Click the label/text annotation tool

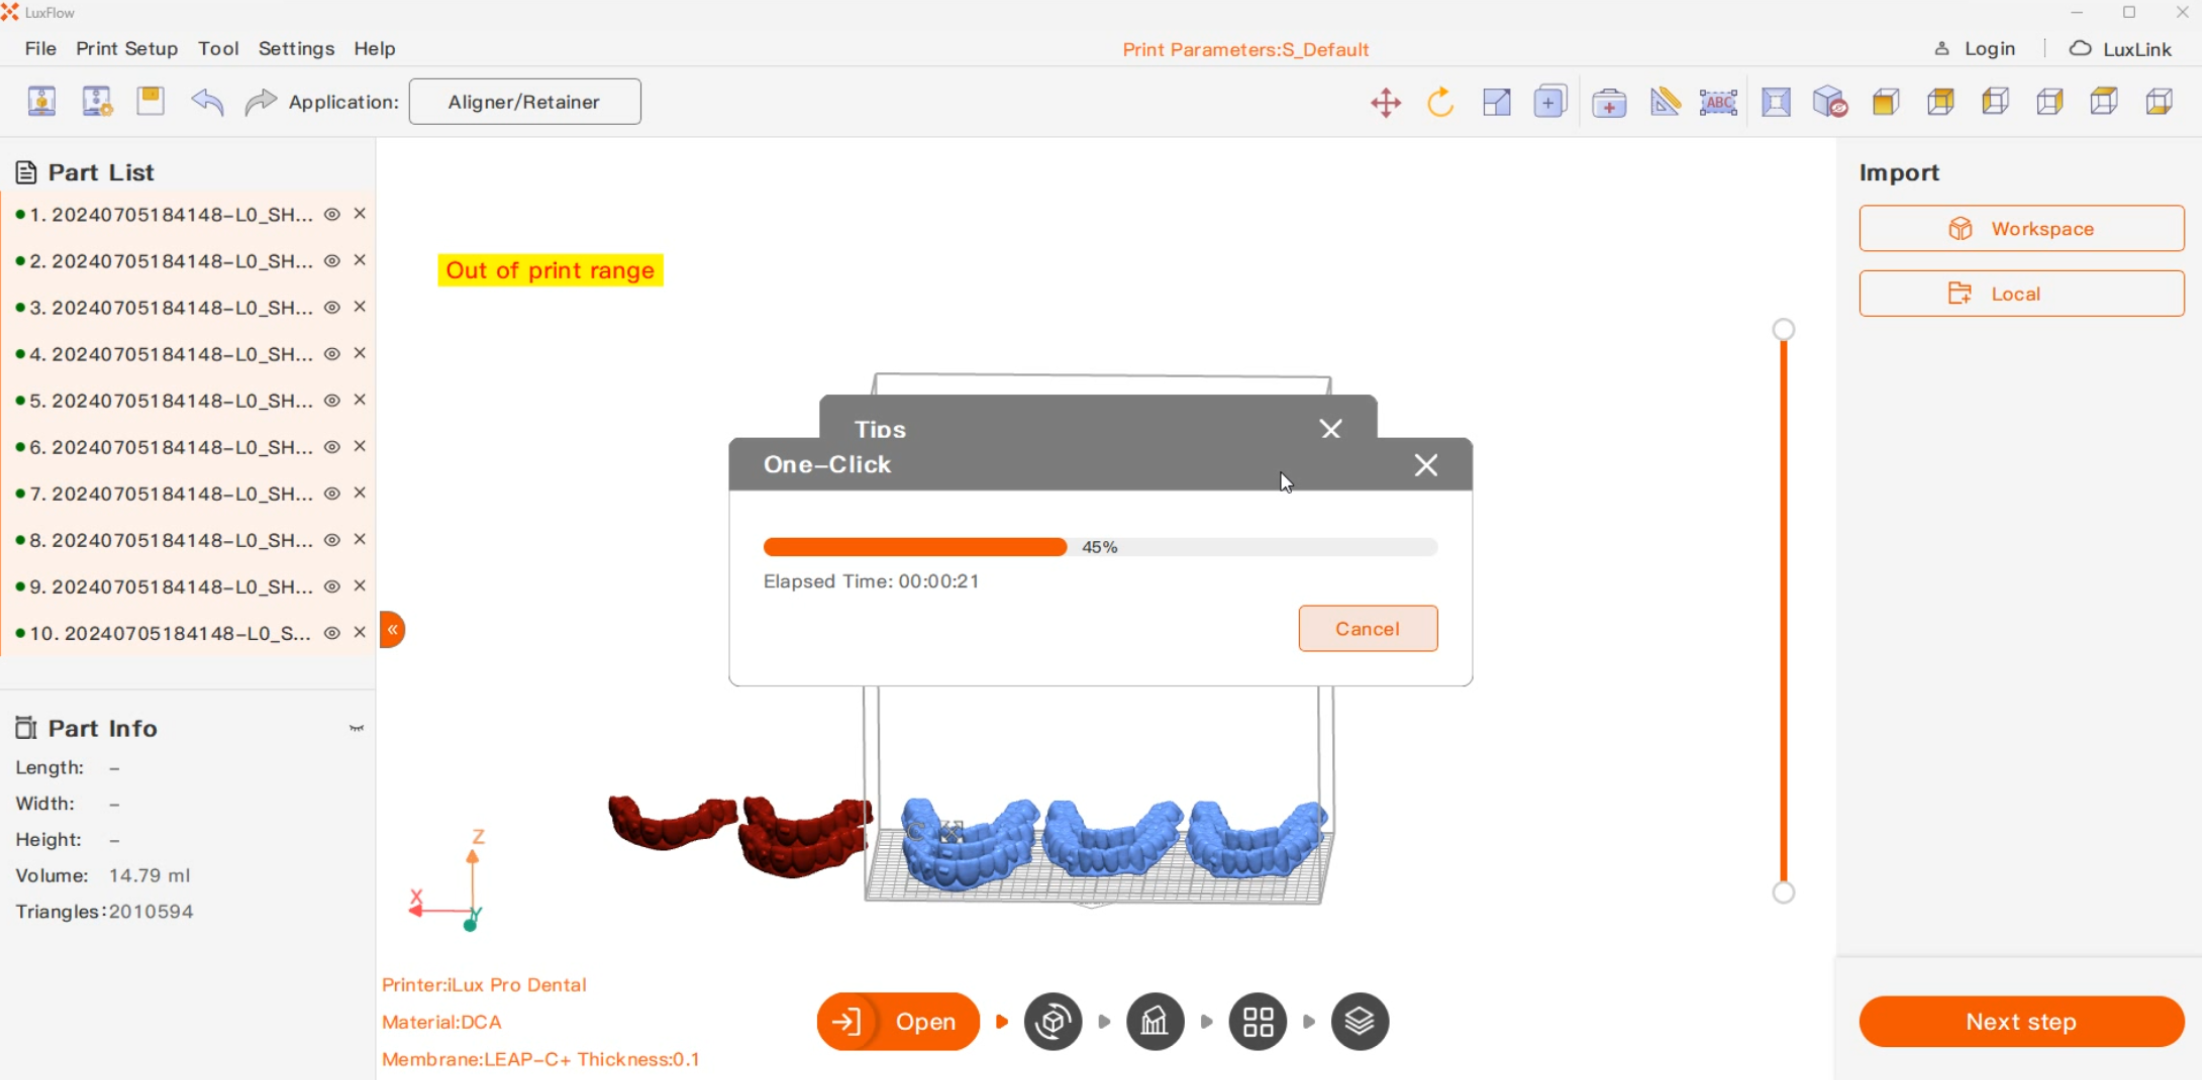click(1720, 100)
